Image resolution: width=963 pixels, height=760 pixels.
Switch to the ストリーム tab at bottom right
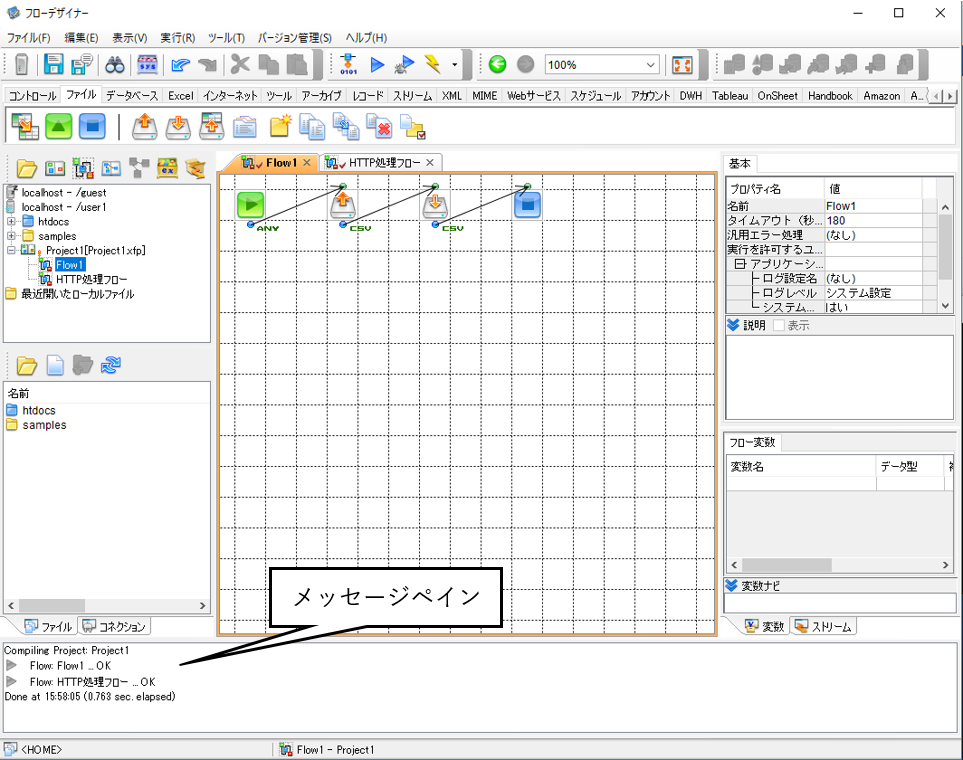click(x=823, y=626)
